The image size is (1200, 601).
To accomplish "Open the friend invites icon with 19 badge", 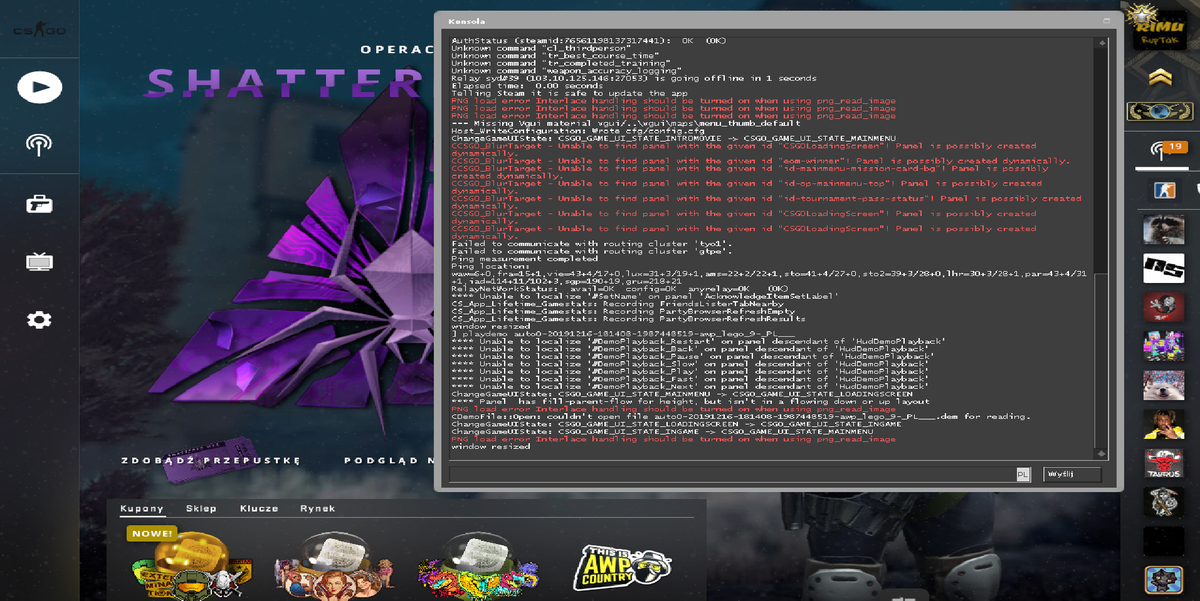I will click(1163, 151).
